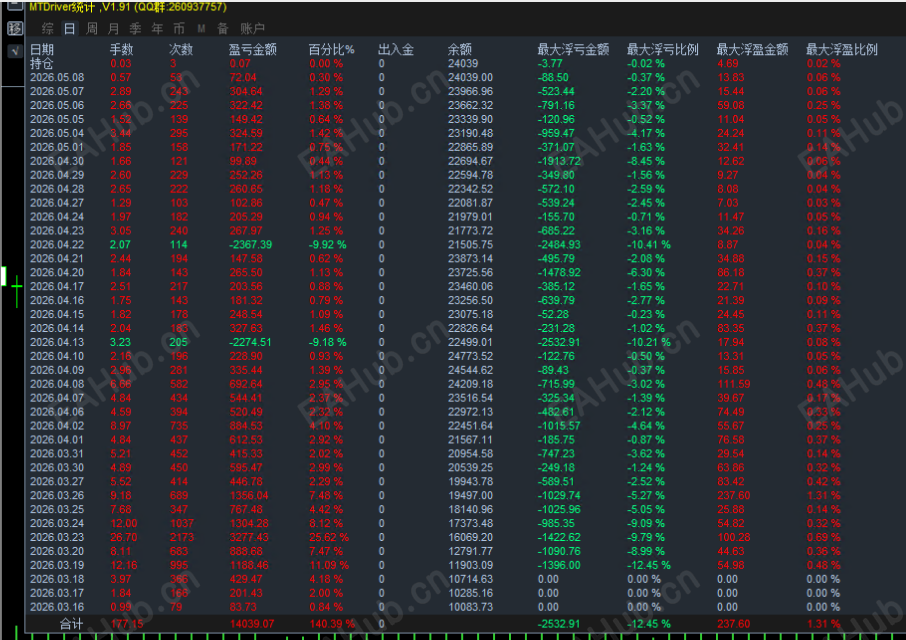906x640 pixels.
Task: Switch to the 综 (summary) tab
Action: coord(48,28)
